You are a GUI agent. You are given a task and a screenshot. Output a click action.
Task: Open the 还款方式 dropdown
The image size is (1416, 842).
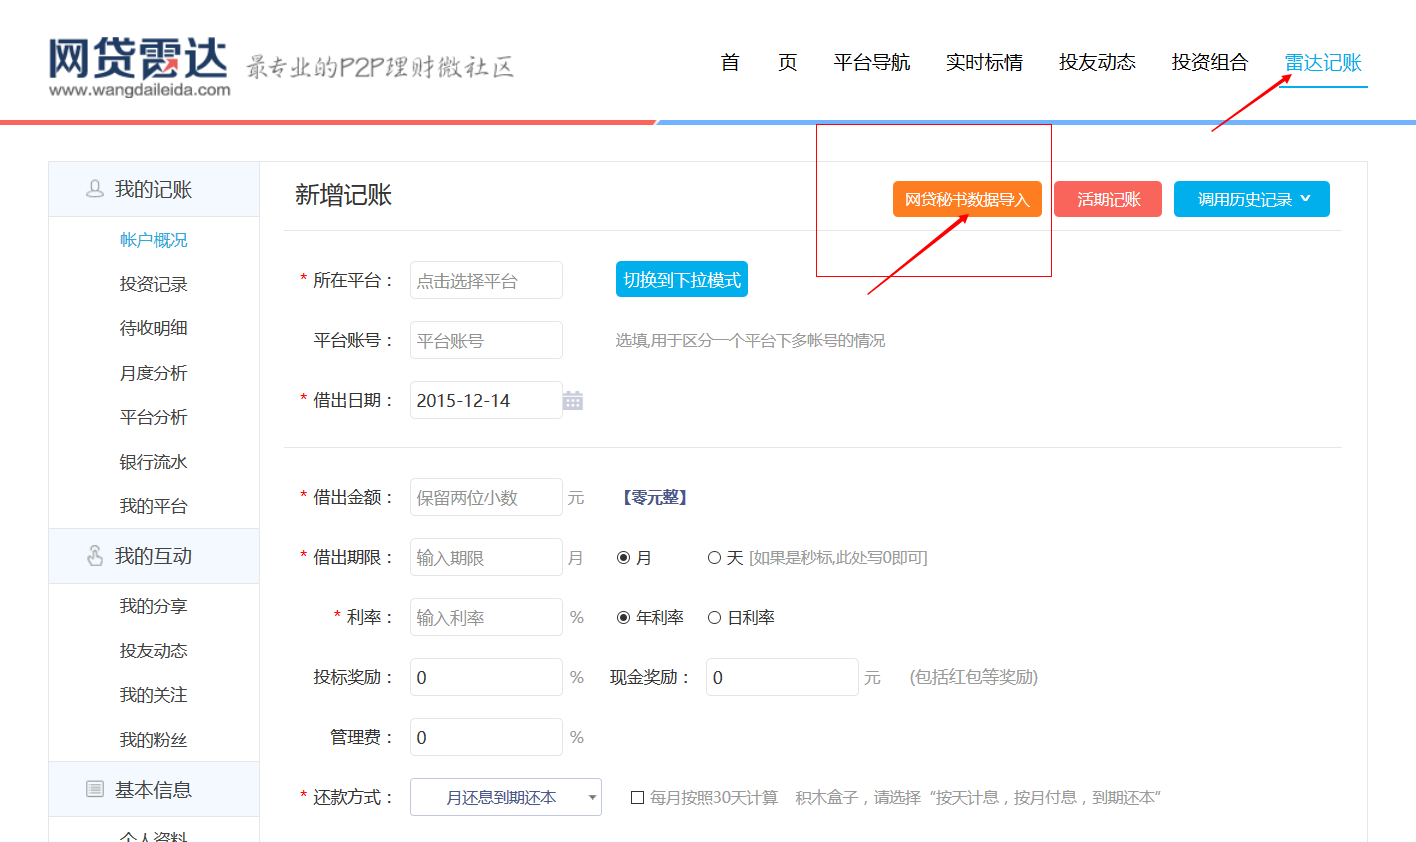click(506, 797)
